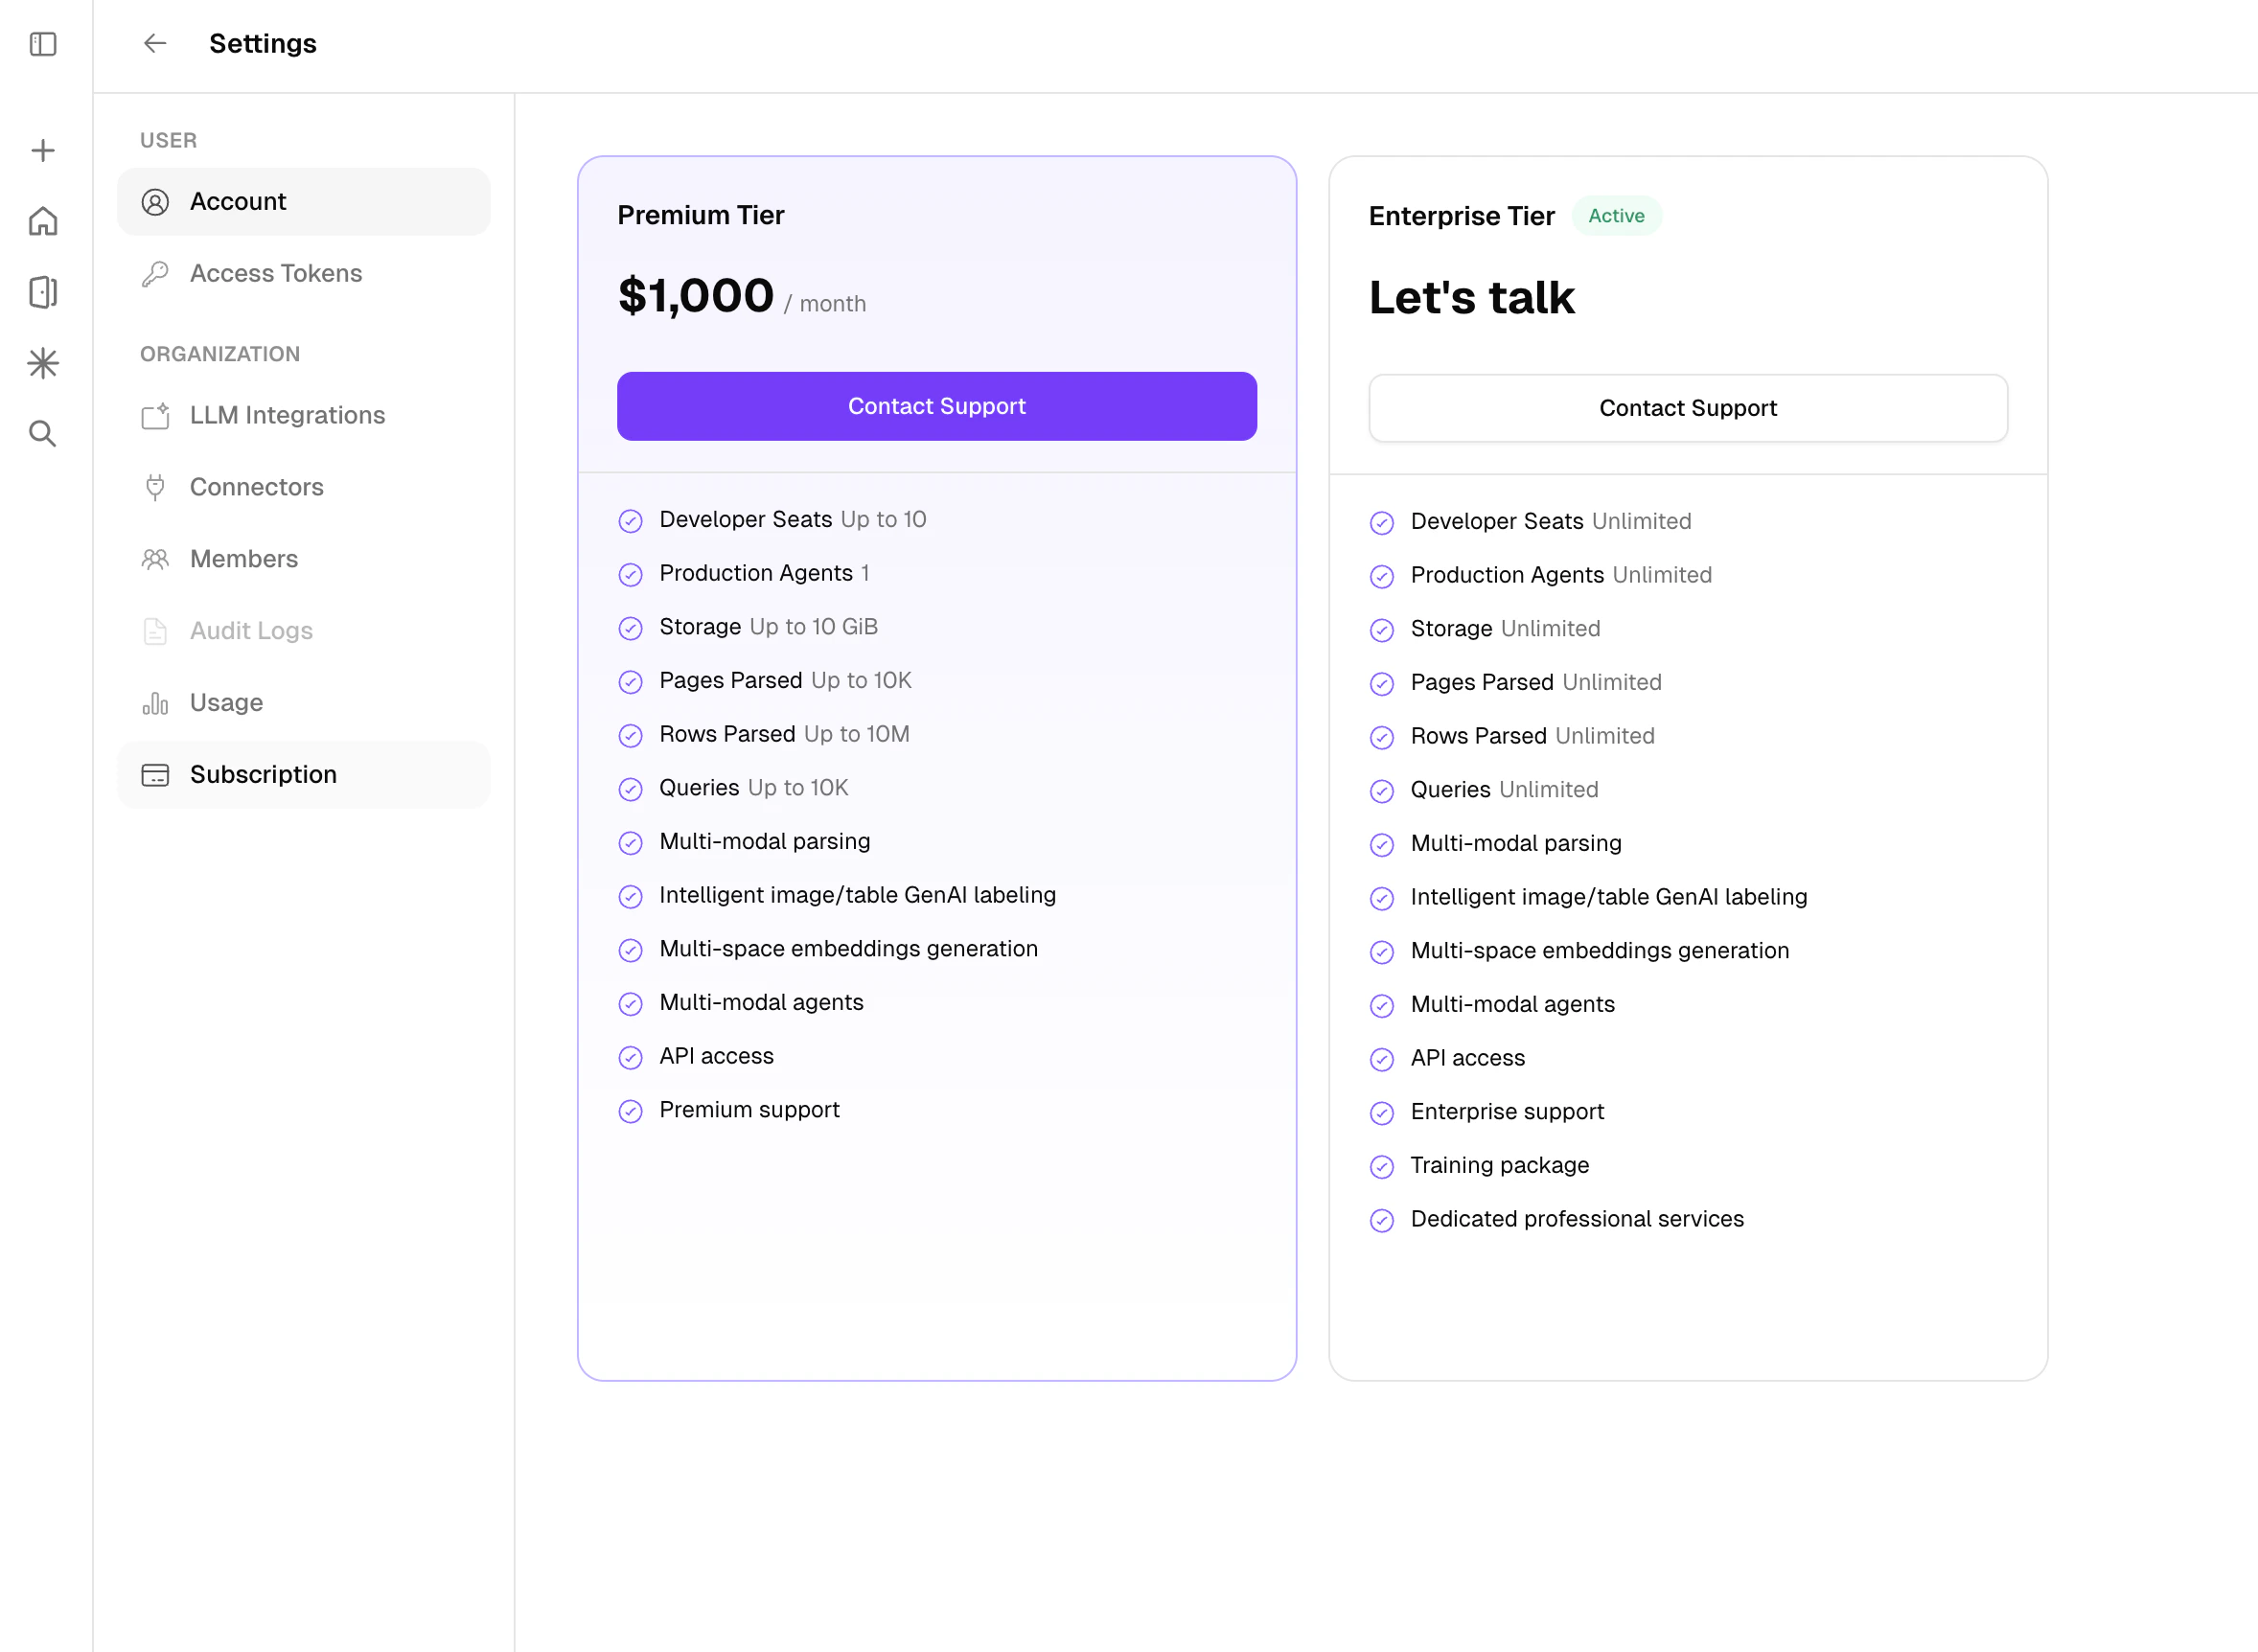2258x1652 pixels.
Task: Select the home icon in left rail
Action: [42, 220]
